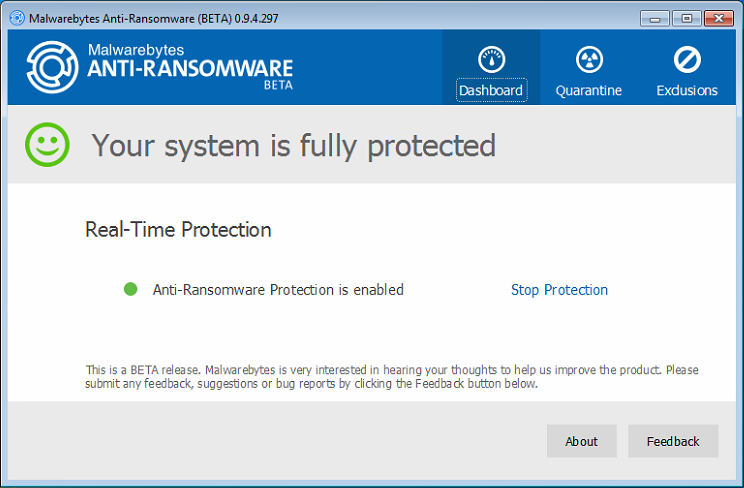
Task: Click the green protection status dot
Action: pyautogui.click(x=130, y=290)
